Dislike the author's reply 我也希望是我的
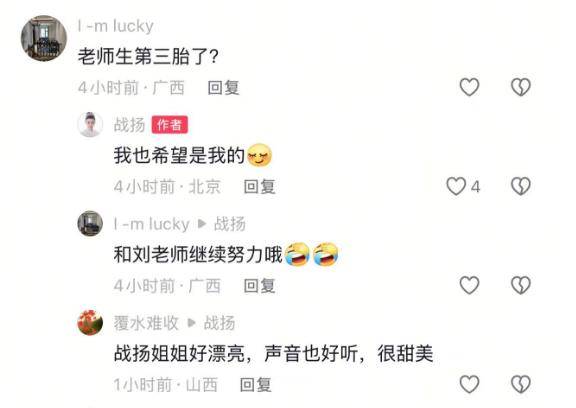 [x=521, y=187]
